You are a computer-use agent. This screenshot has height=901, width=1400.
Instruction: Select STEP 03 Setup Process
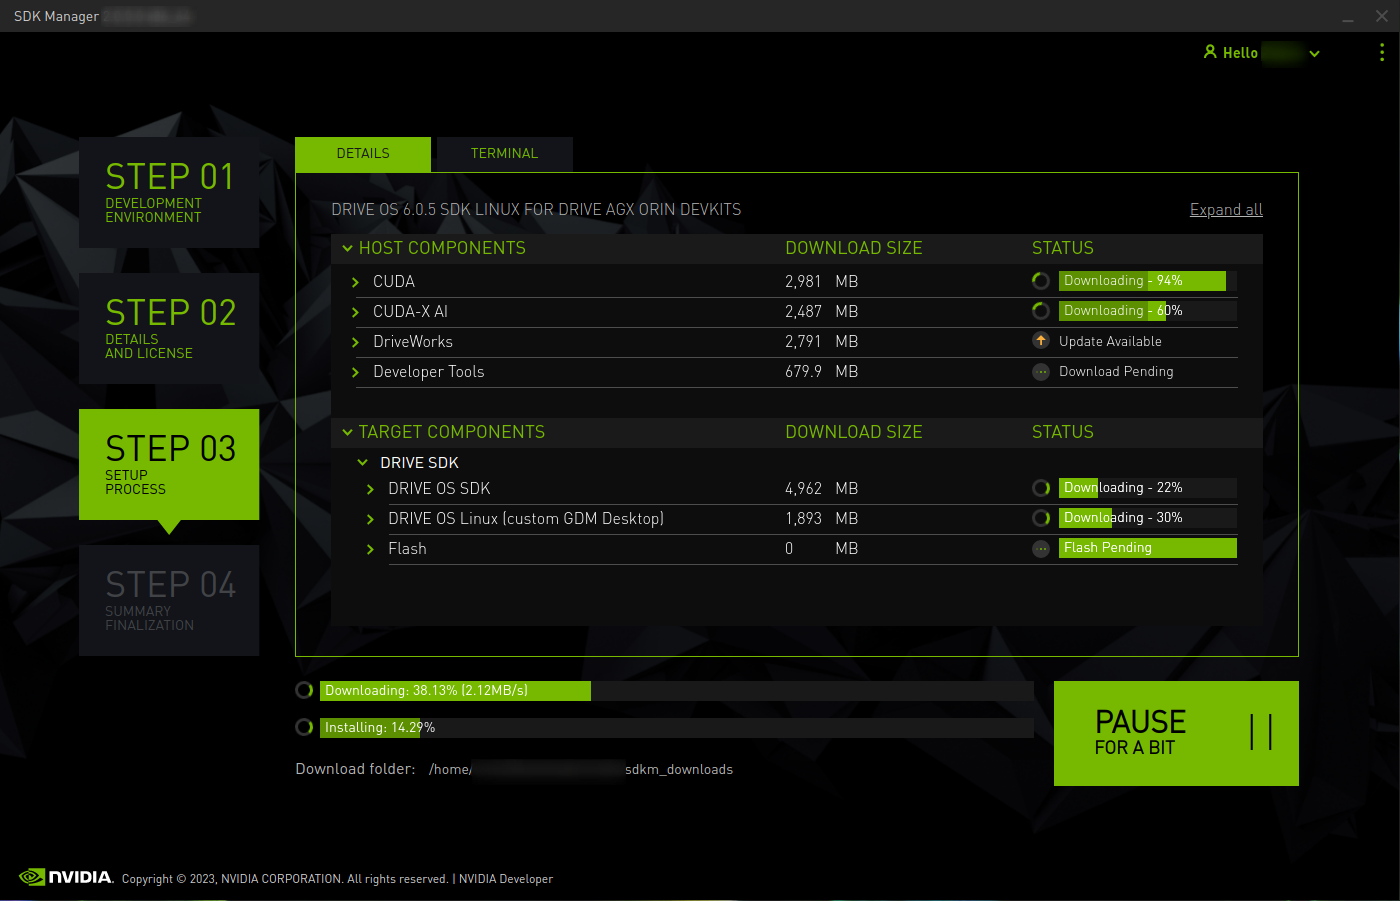169,464
